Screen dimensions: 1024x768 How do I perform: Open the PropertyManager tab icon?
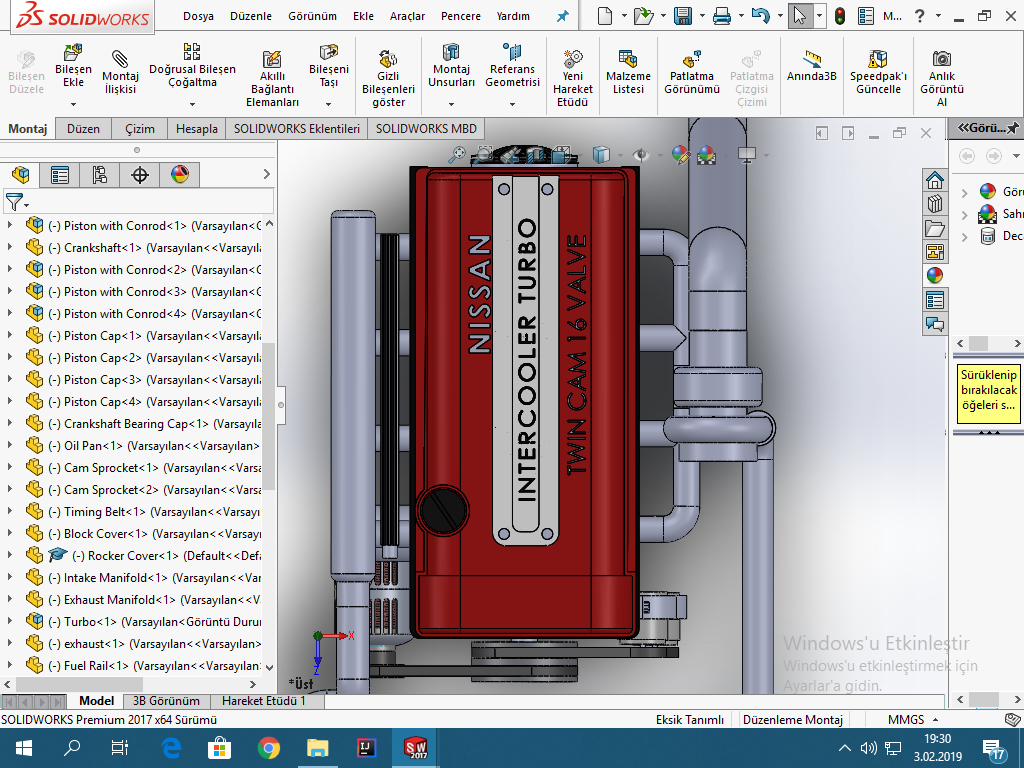tap(59, 174)
